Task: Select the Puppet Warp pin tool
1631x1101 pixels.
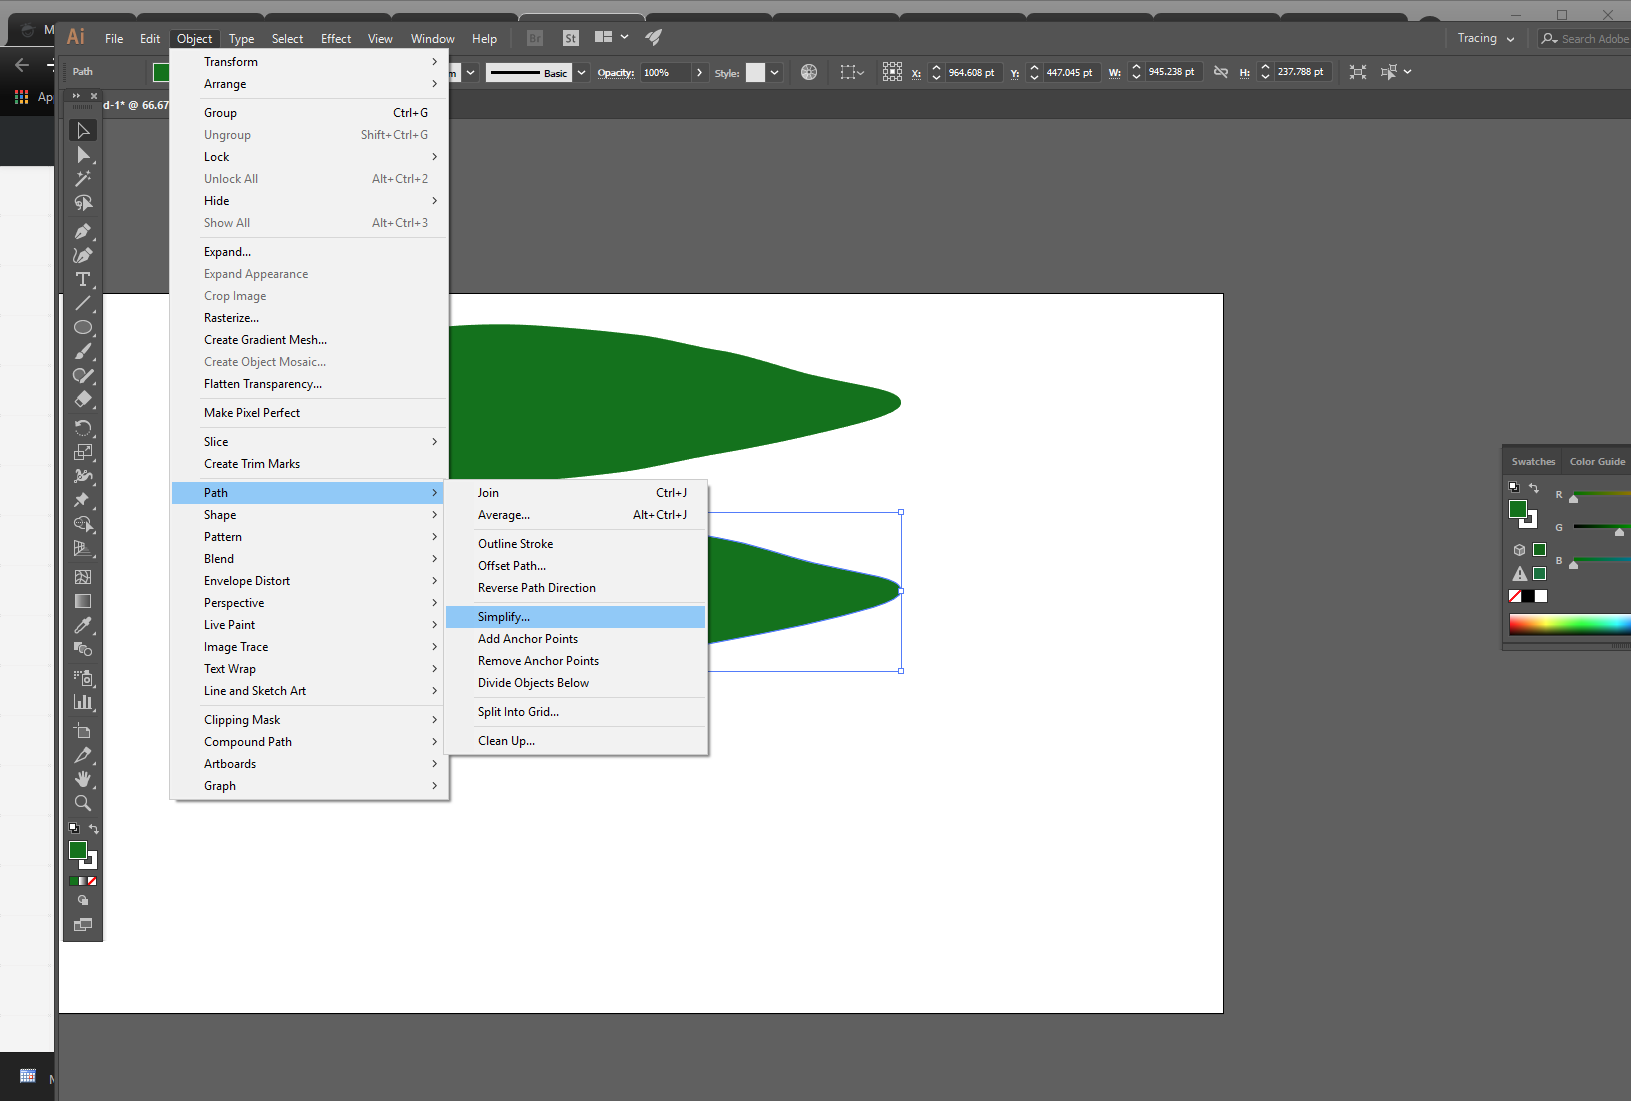Action: 83,499
